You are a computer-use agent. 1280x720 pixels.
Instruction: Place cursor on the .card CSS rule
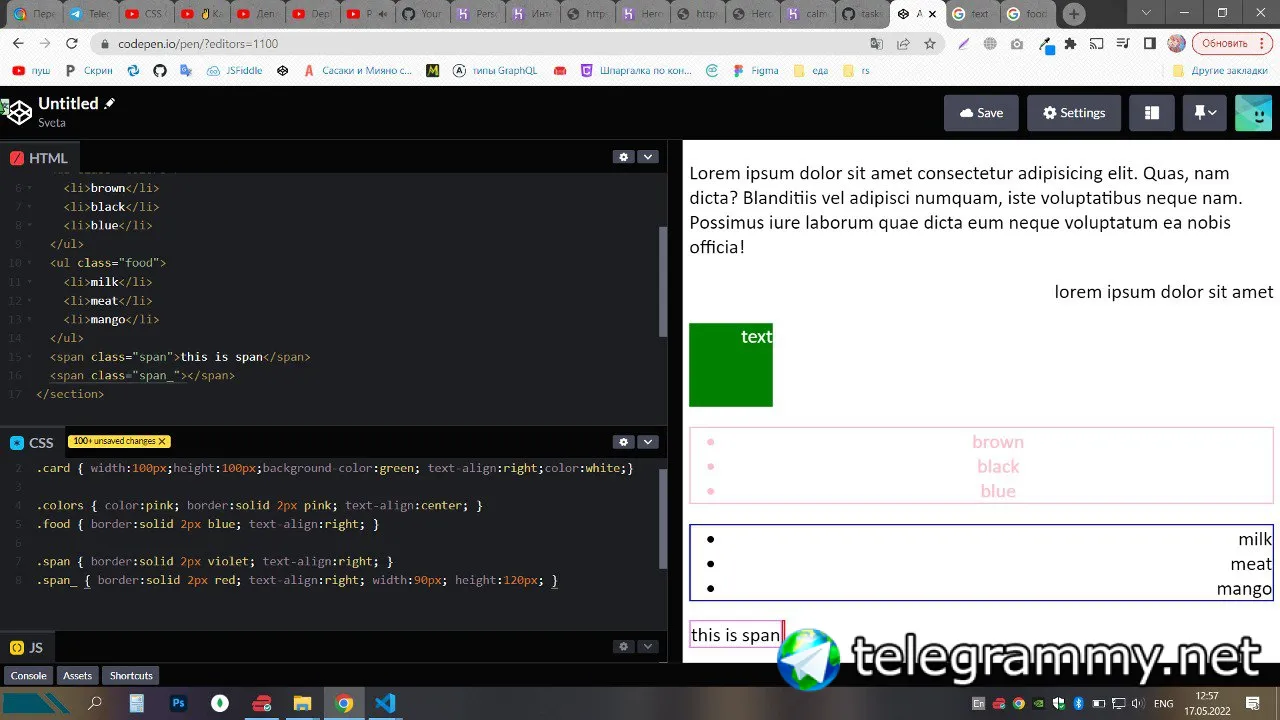pos(335,468)
